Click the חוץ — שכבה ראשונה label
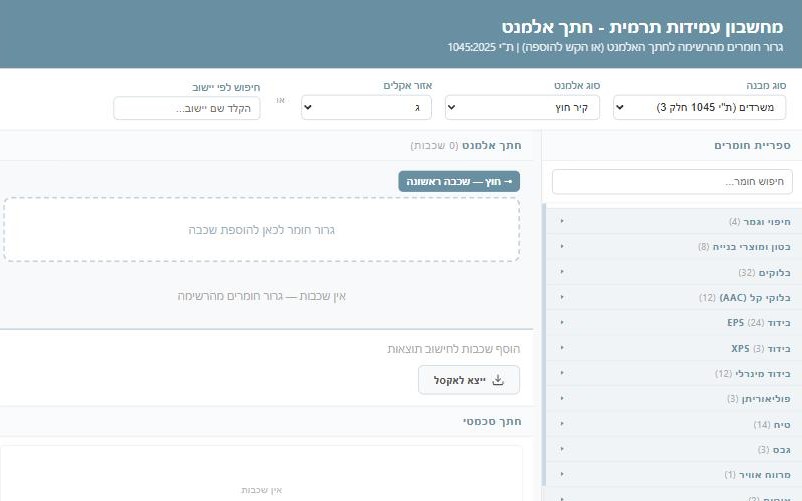 [x=459, y=181]
